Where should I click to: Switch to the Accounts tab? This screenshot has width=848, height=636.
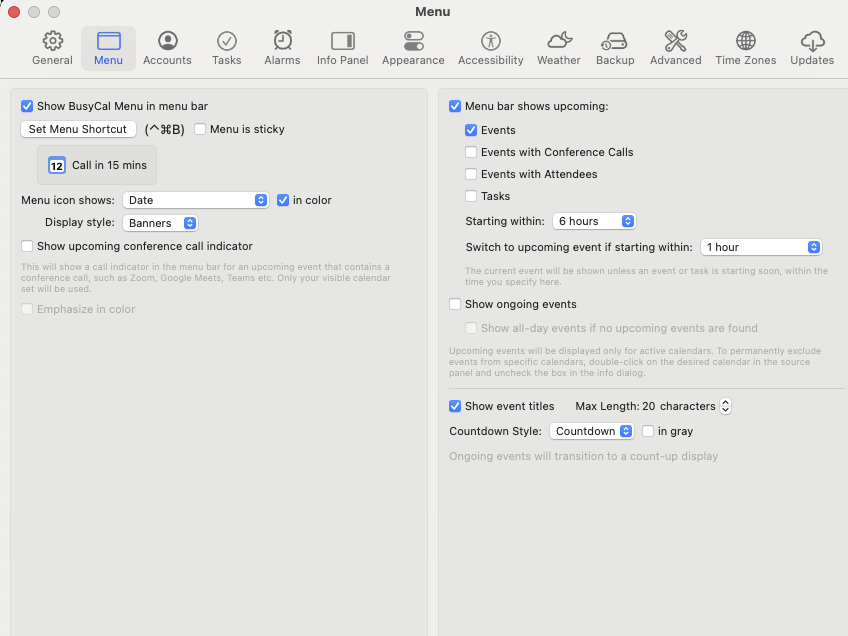click(x=167, y=47)
